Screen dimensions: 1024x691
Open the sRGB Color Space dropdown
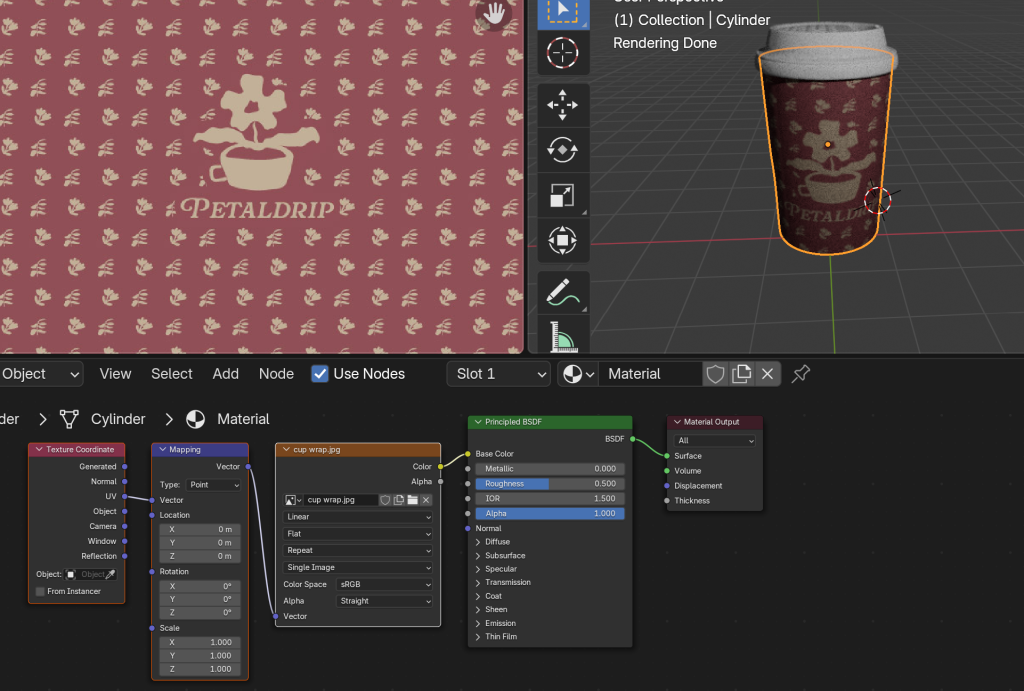(x=385, y=584)
